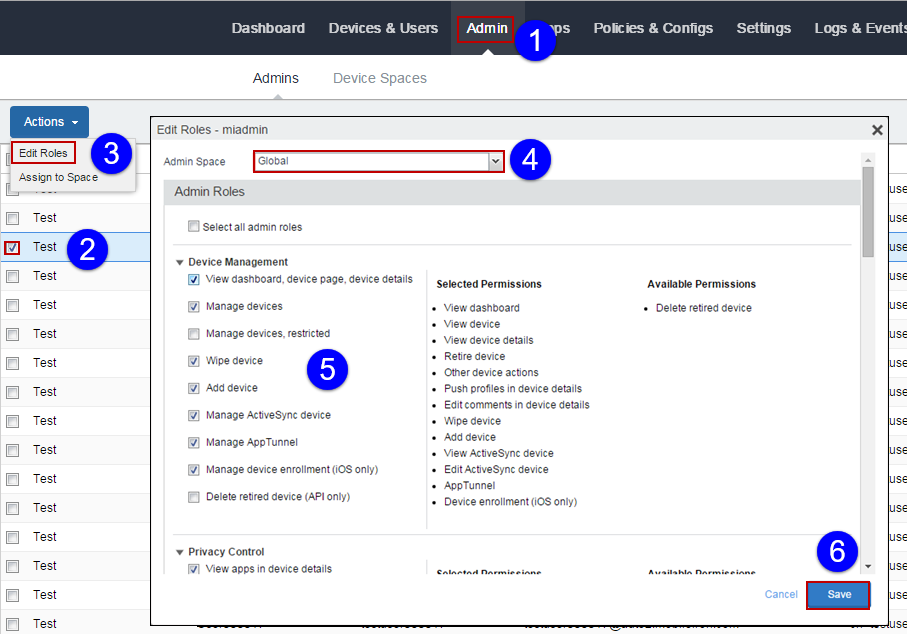This screenshot has width=912, height=634.
Task: Open the Actions dropdown button
Action: click(x=49, y=122)
